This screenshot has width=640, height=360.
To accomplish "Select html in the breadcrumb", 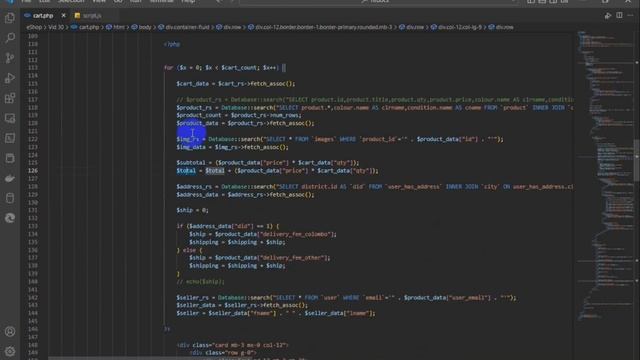I will (116, 27).
